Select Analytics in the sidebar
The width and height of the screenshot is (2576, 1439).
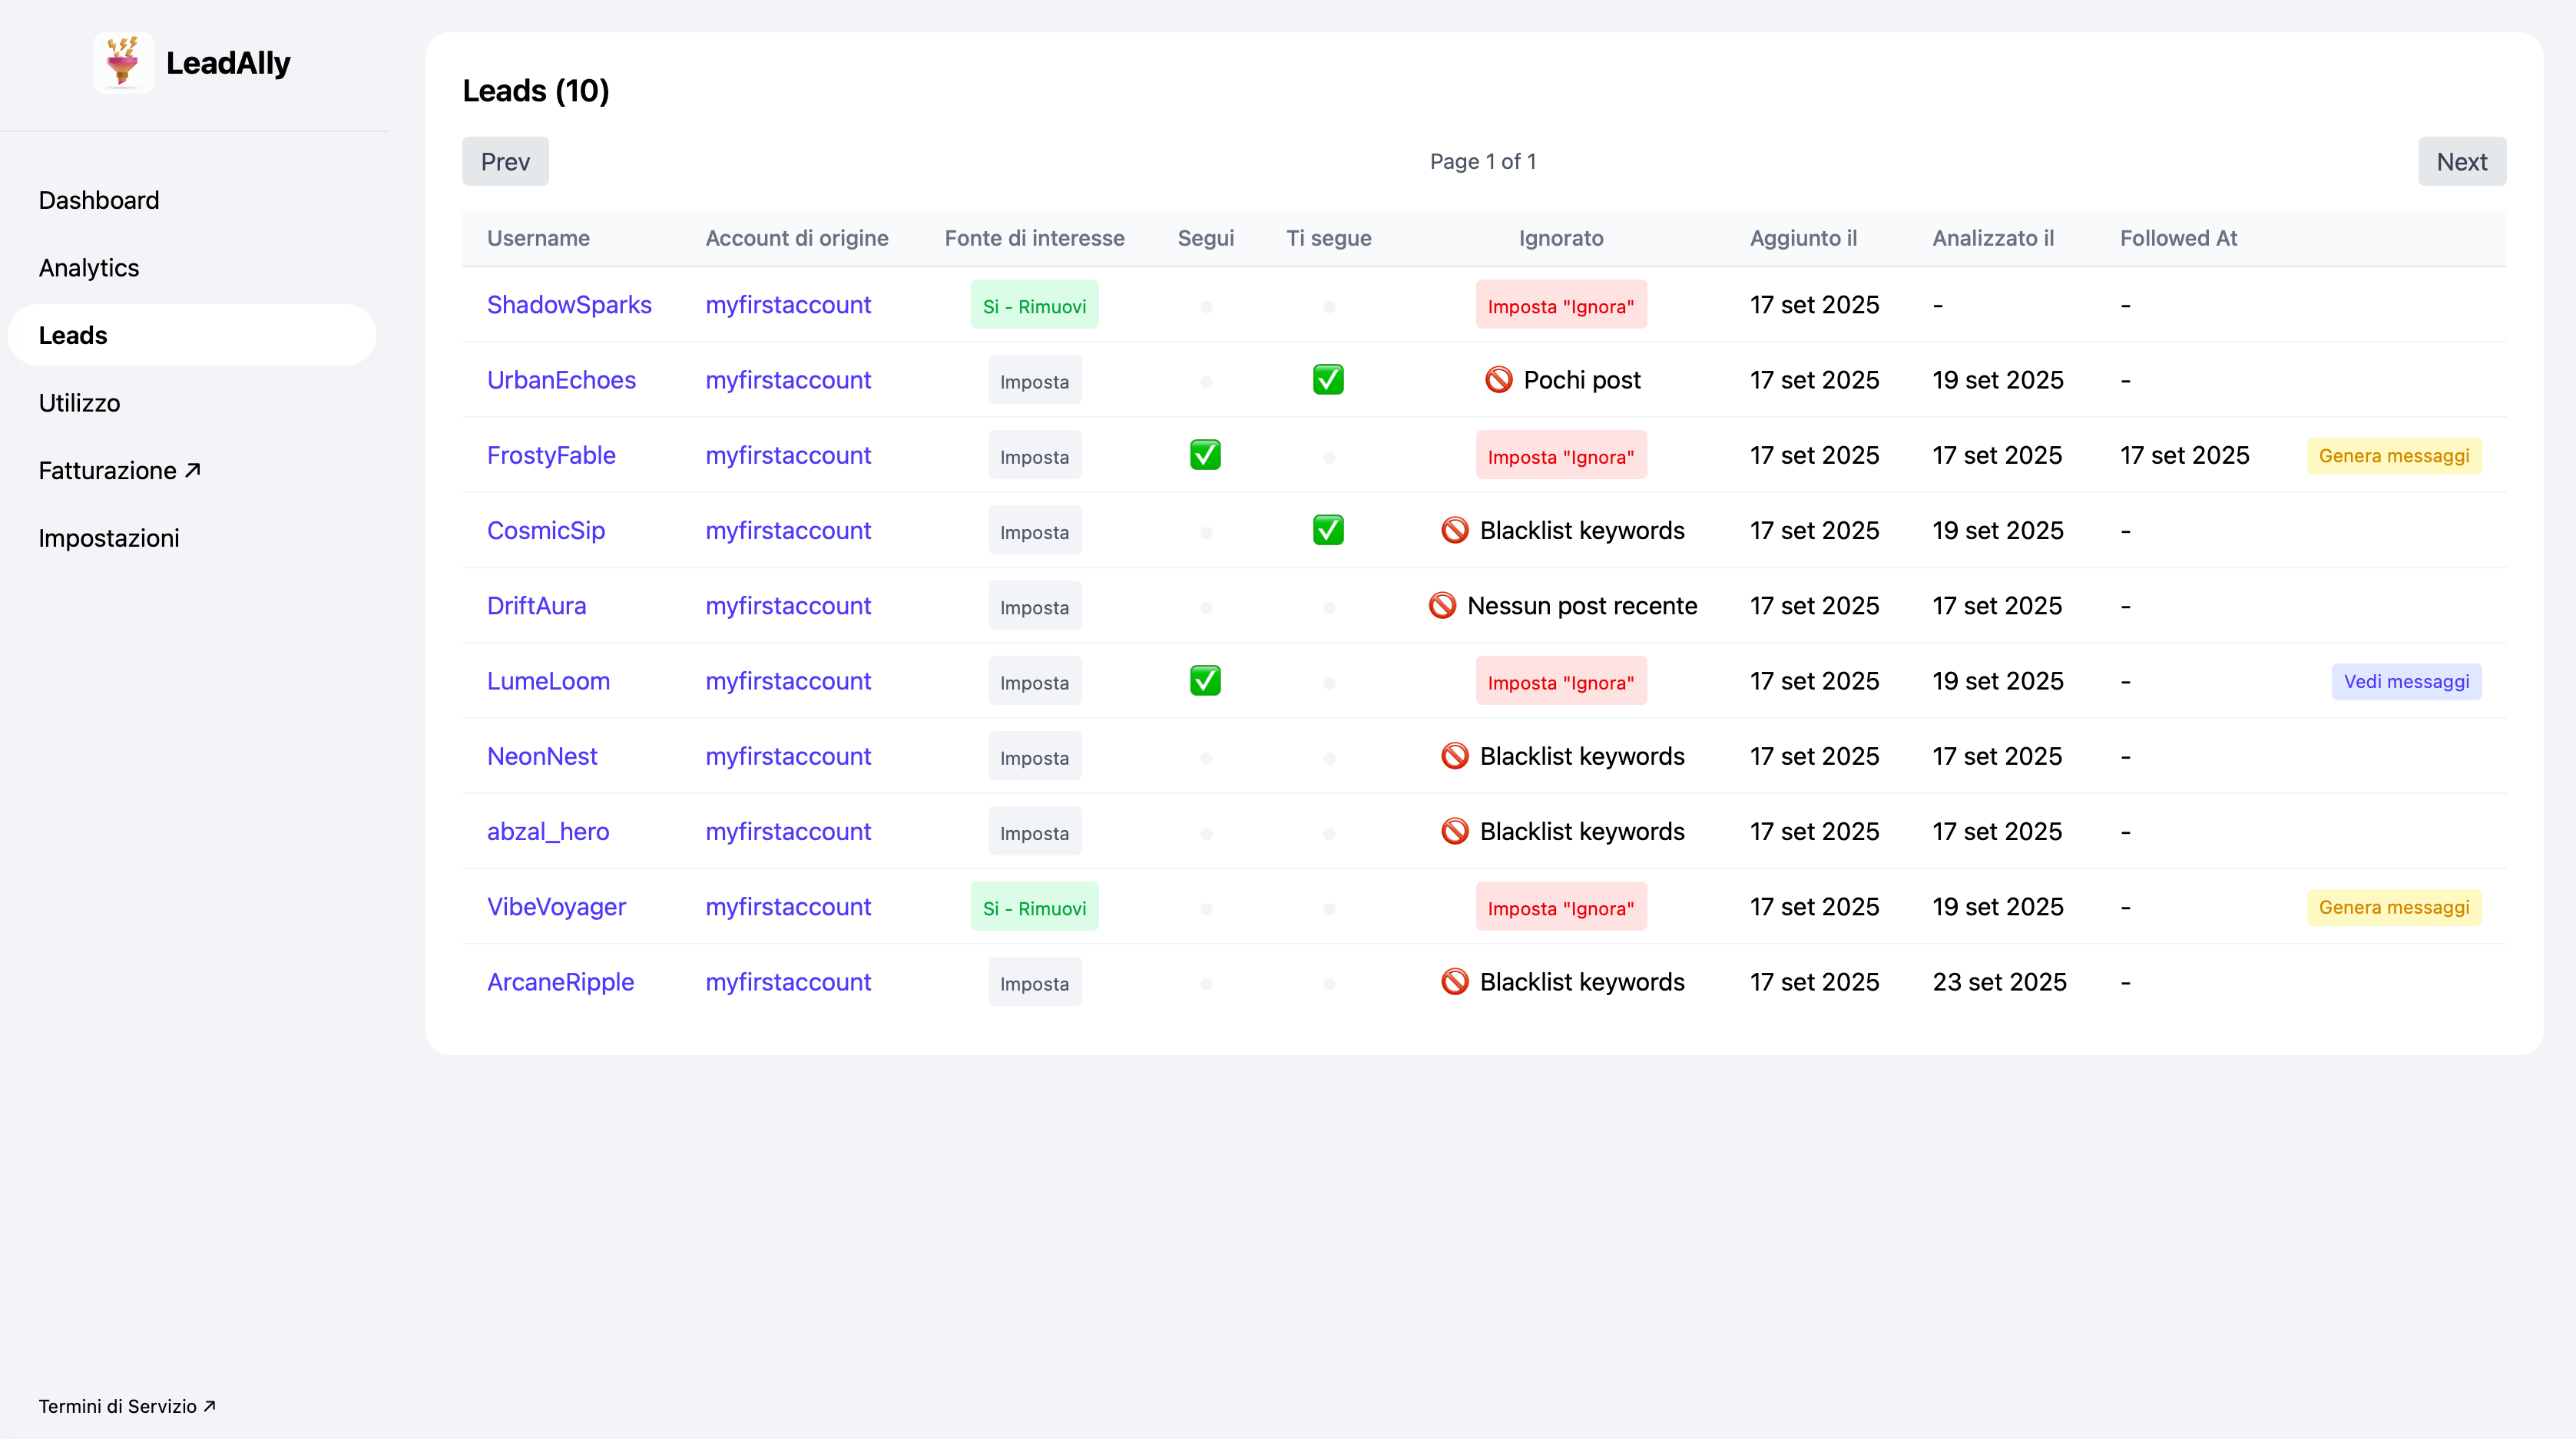(x=89, y=268)
